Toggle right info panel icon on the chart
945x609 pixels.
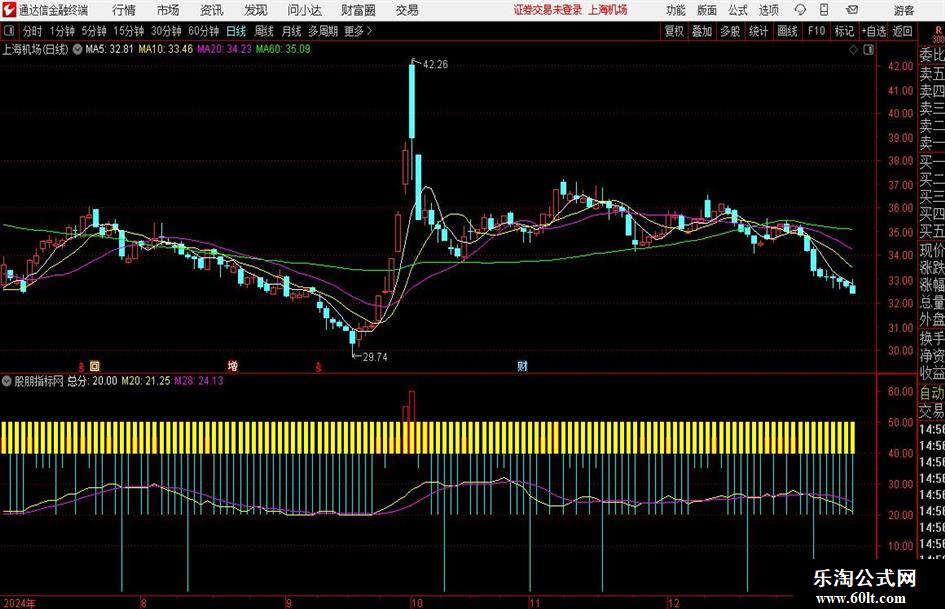(868, 50)
